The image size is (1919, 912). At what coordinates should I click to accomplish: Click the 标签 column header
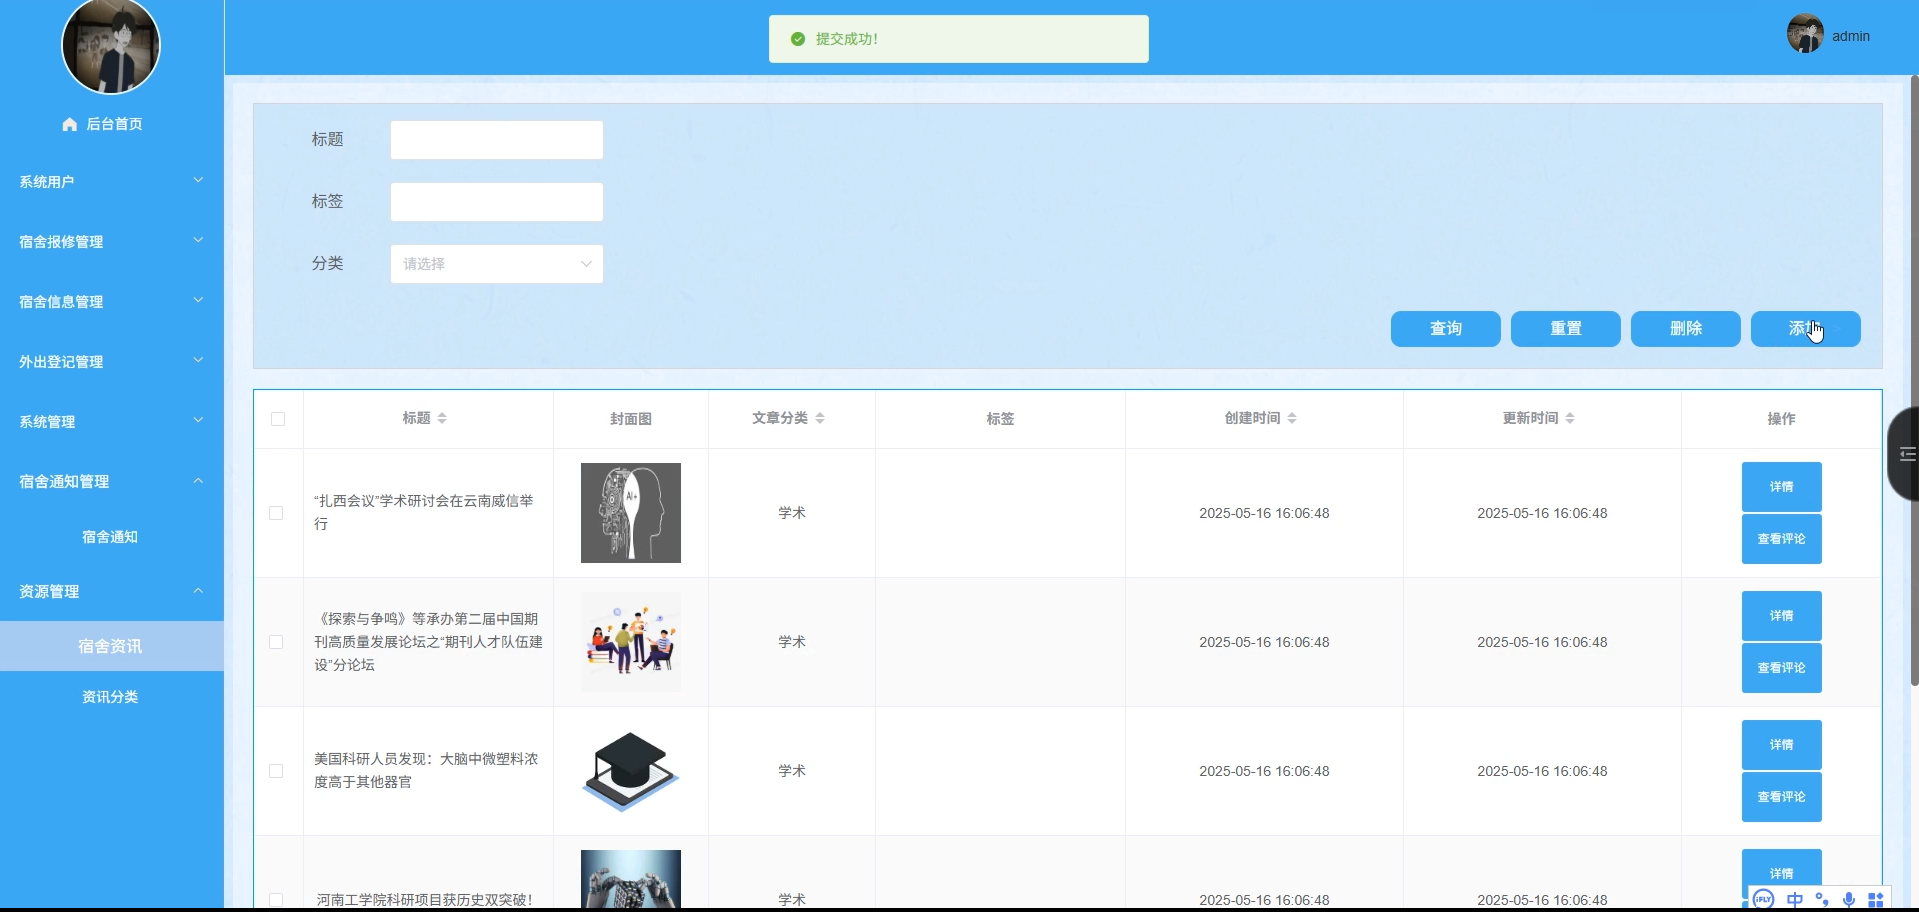(x=1000, y=419)
